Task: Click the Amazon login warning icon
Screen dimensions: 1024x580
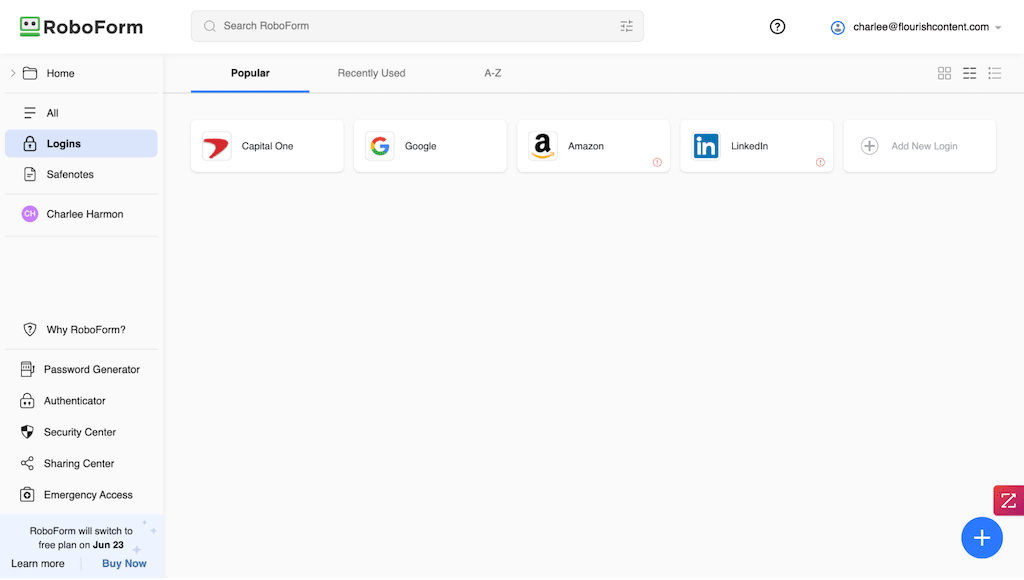Action: [657, 162]
